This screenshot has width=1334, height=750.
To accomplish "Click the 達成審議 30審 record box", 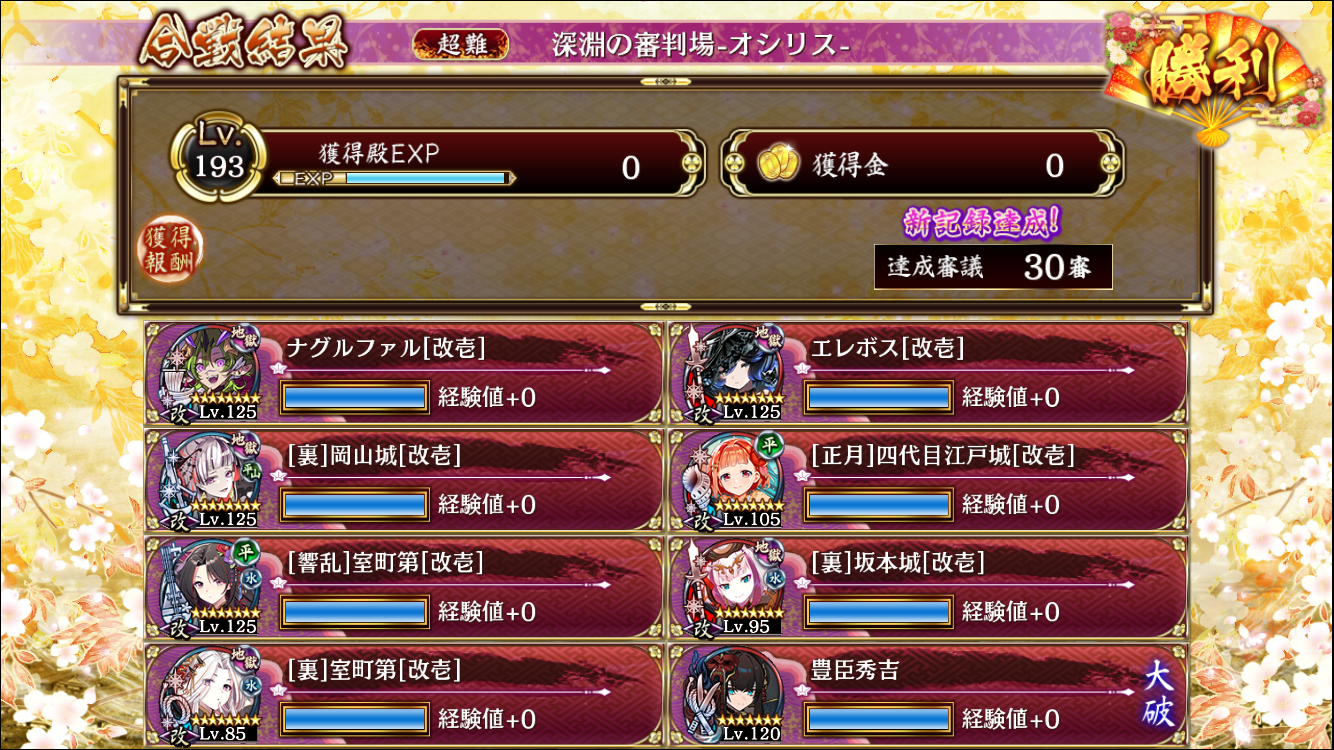I will tap(993, 267).
